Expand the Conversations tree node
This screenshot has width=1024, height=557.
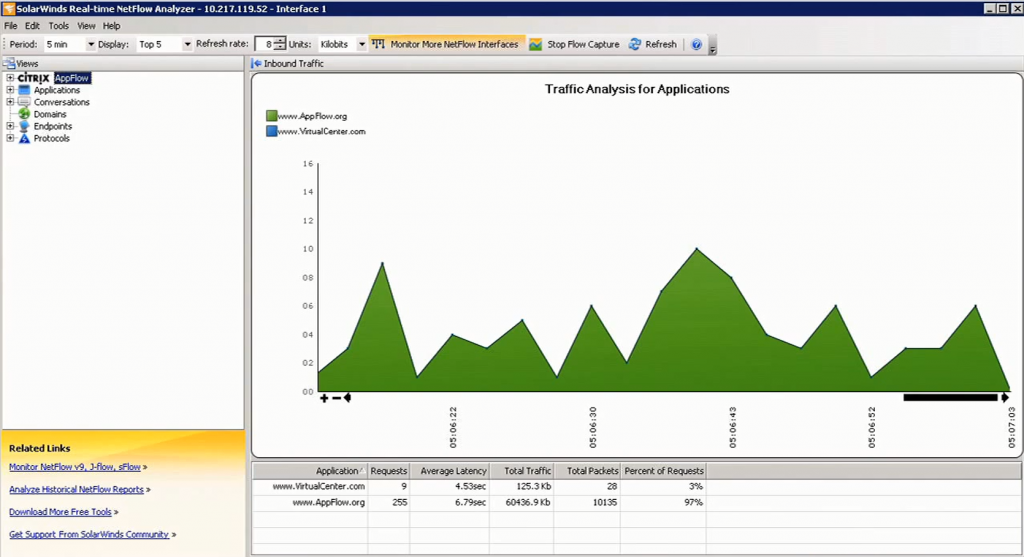[x=10, y=102]
